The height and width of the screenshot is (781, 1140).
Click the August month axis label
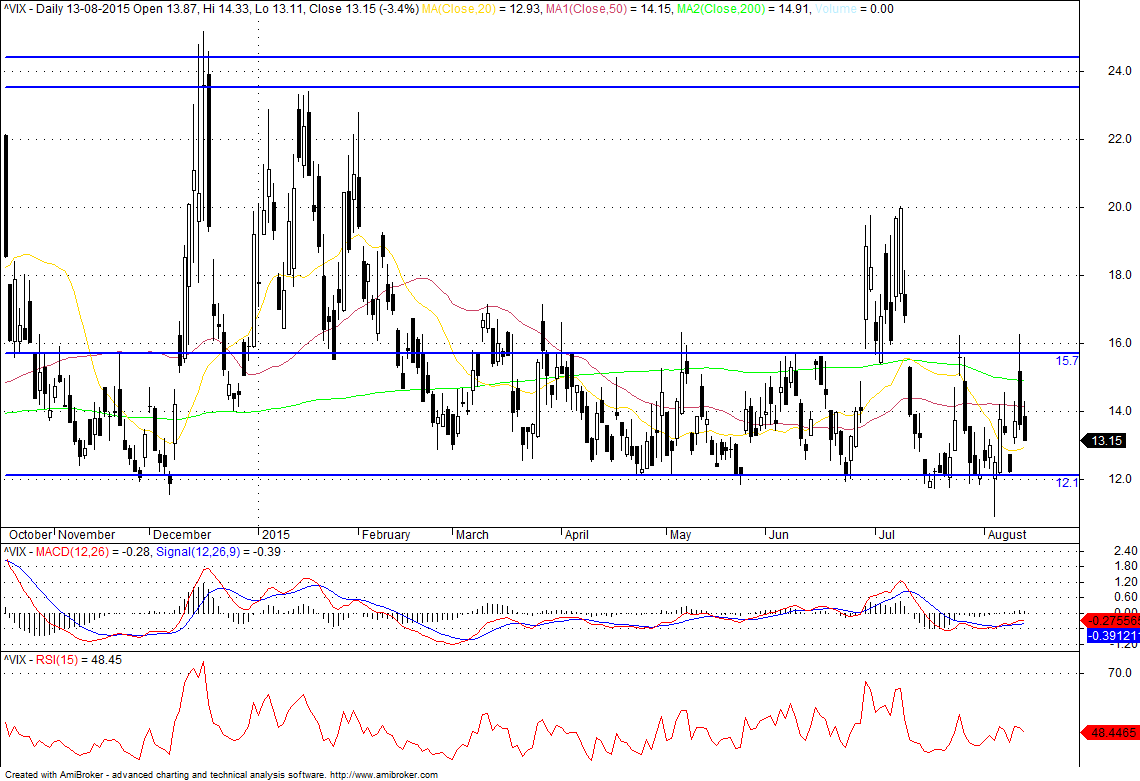1007,534
